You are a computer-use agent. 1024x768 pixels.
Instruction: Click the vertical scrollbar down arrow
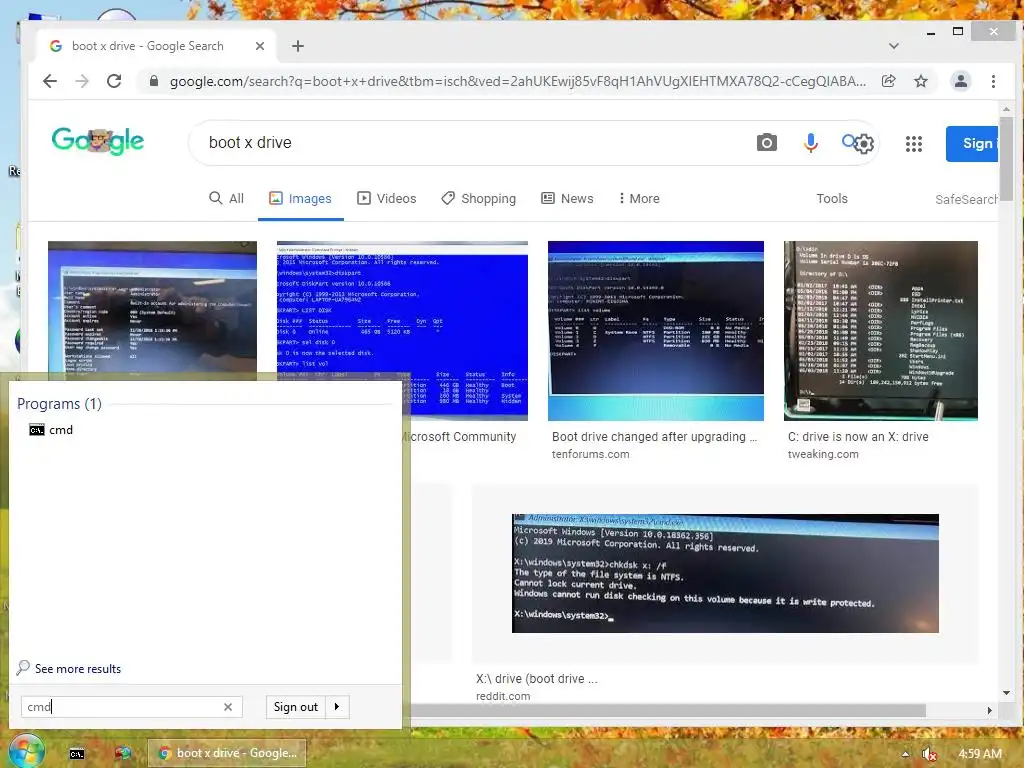tap(1006, 693)
